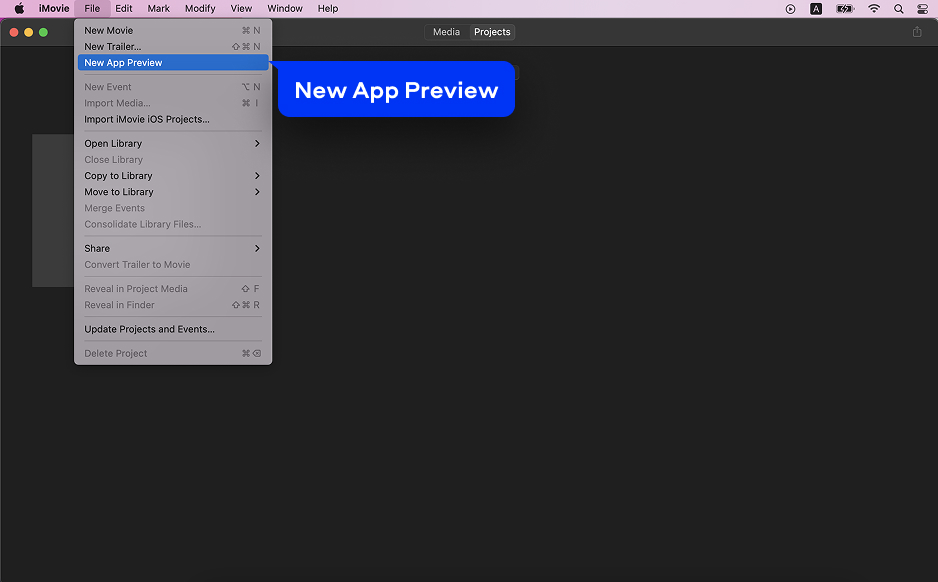Close the File menu in menu bar
The width and height of the screenshot is (938, 582).
[92, 8]
